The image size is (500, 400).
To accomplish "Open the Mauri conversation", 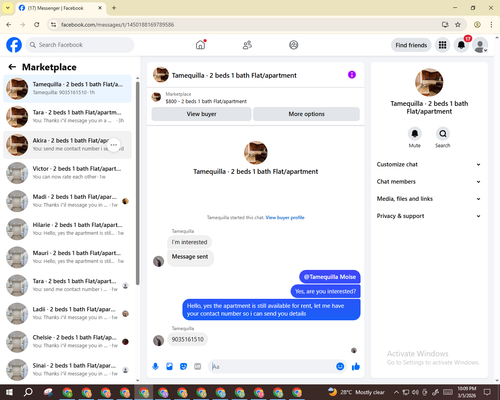I will 67,257.
